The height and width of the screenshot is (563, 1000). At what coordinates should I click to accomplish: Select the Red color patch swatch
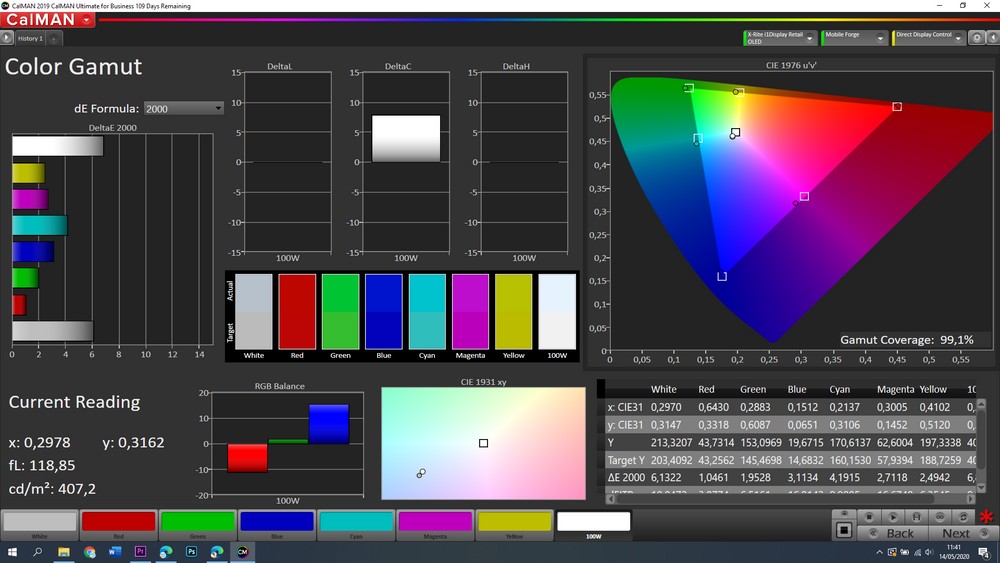coord(118,522)
